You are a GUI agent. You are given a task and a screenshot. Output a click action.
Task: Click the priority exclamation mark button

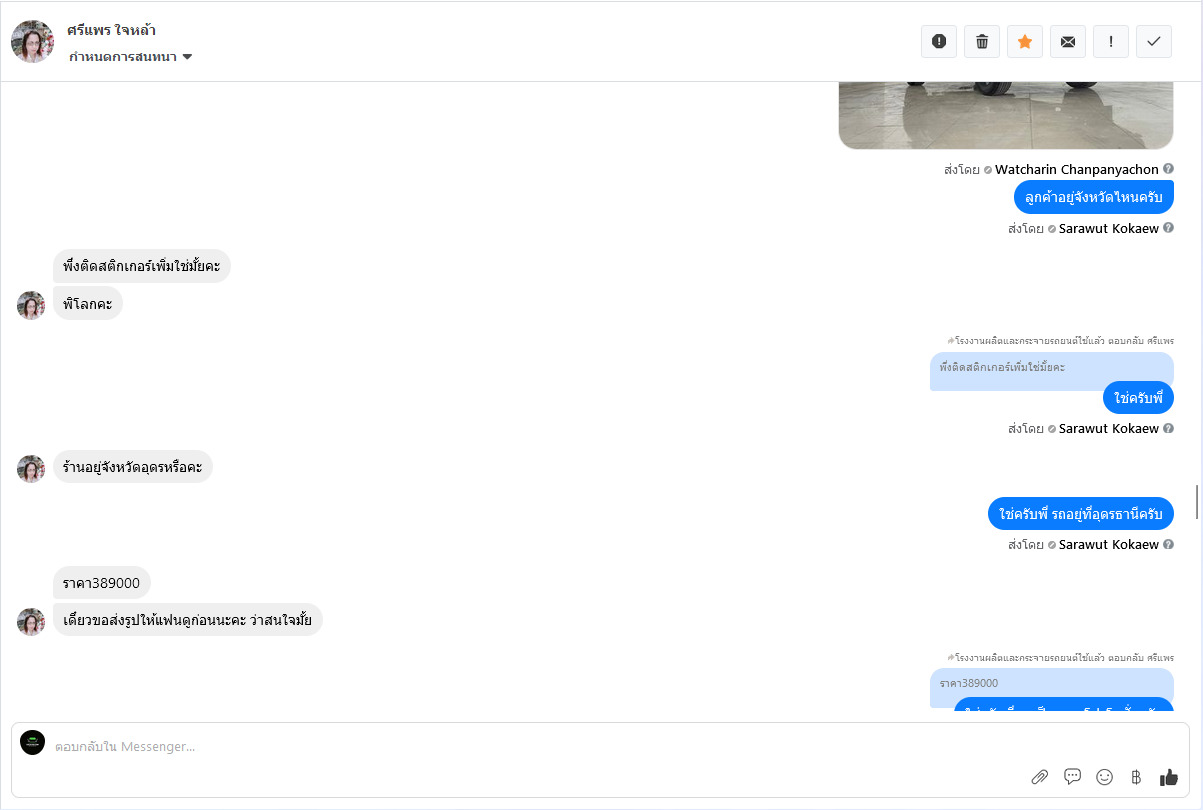[x=1111, y=41]
